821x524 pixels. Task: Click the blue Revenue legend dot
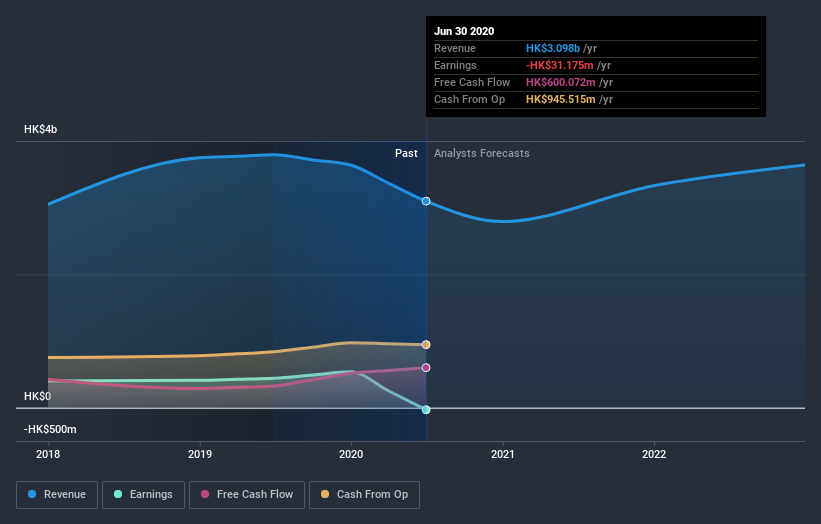point(32,494)
